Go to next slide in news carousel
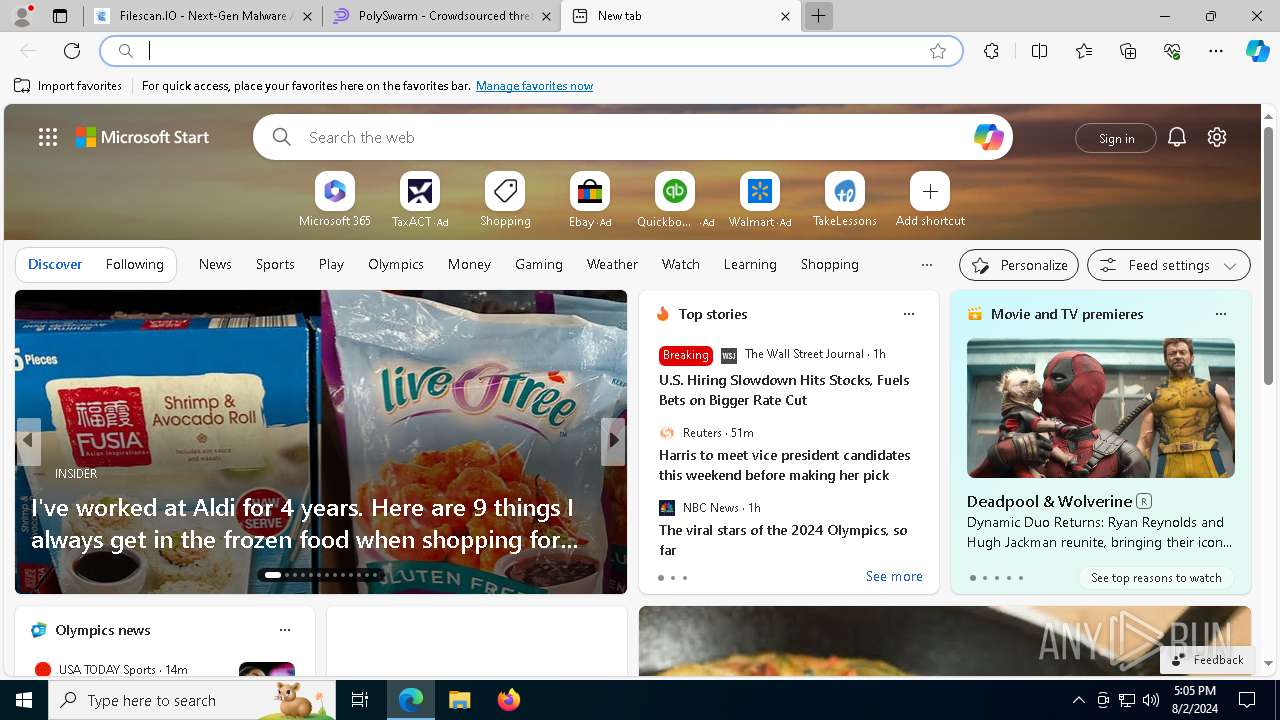The height and width of the screenshot is (720, 1280). [x=614, y=440]
